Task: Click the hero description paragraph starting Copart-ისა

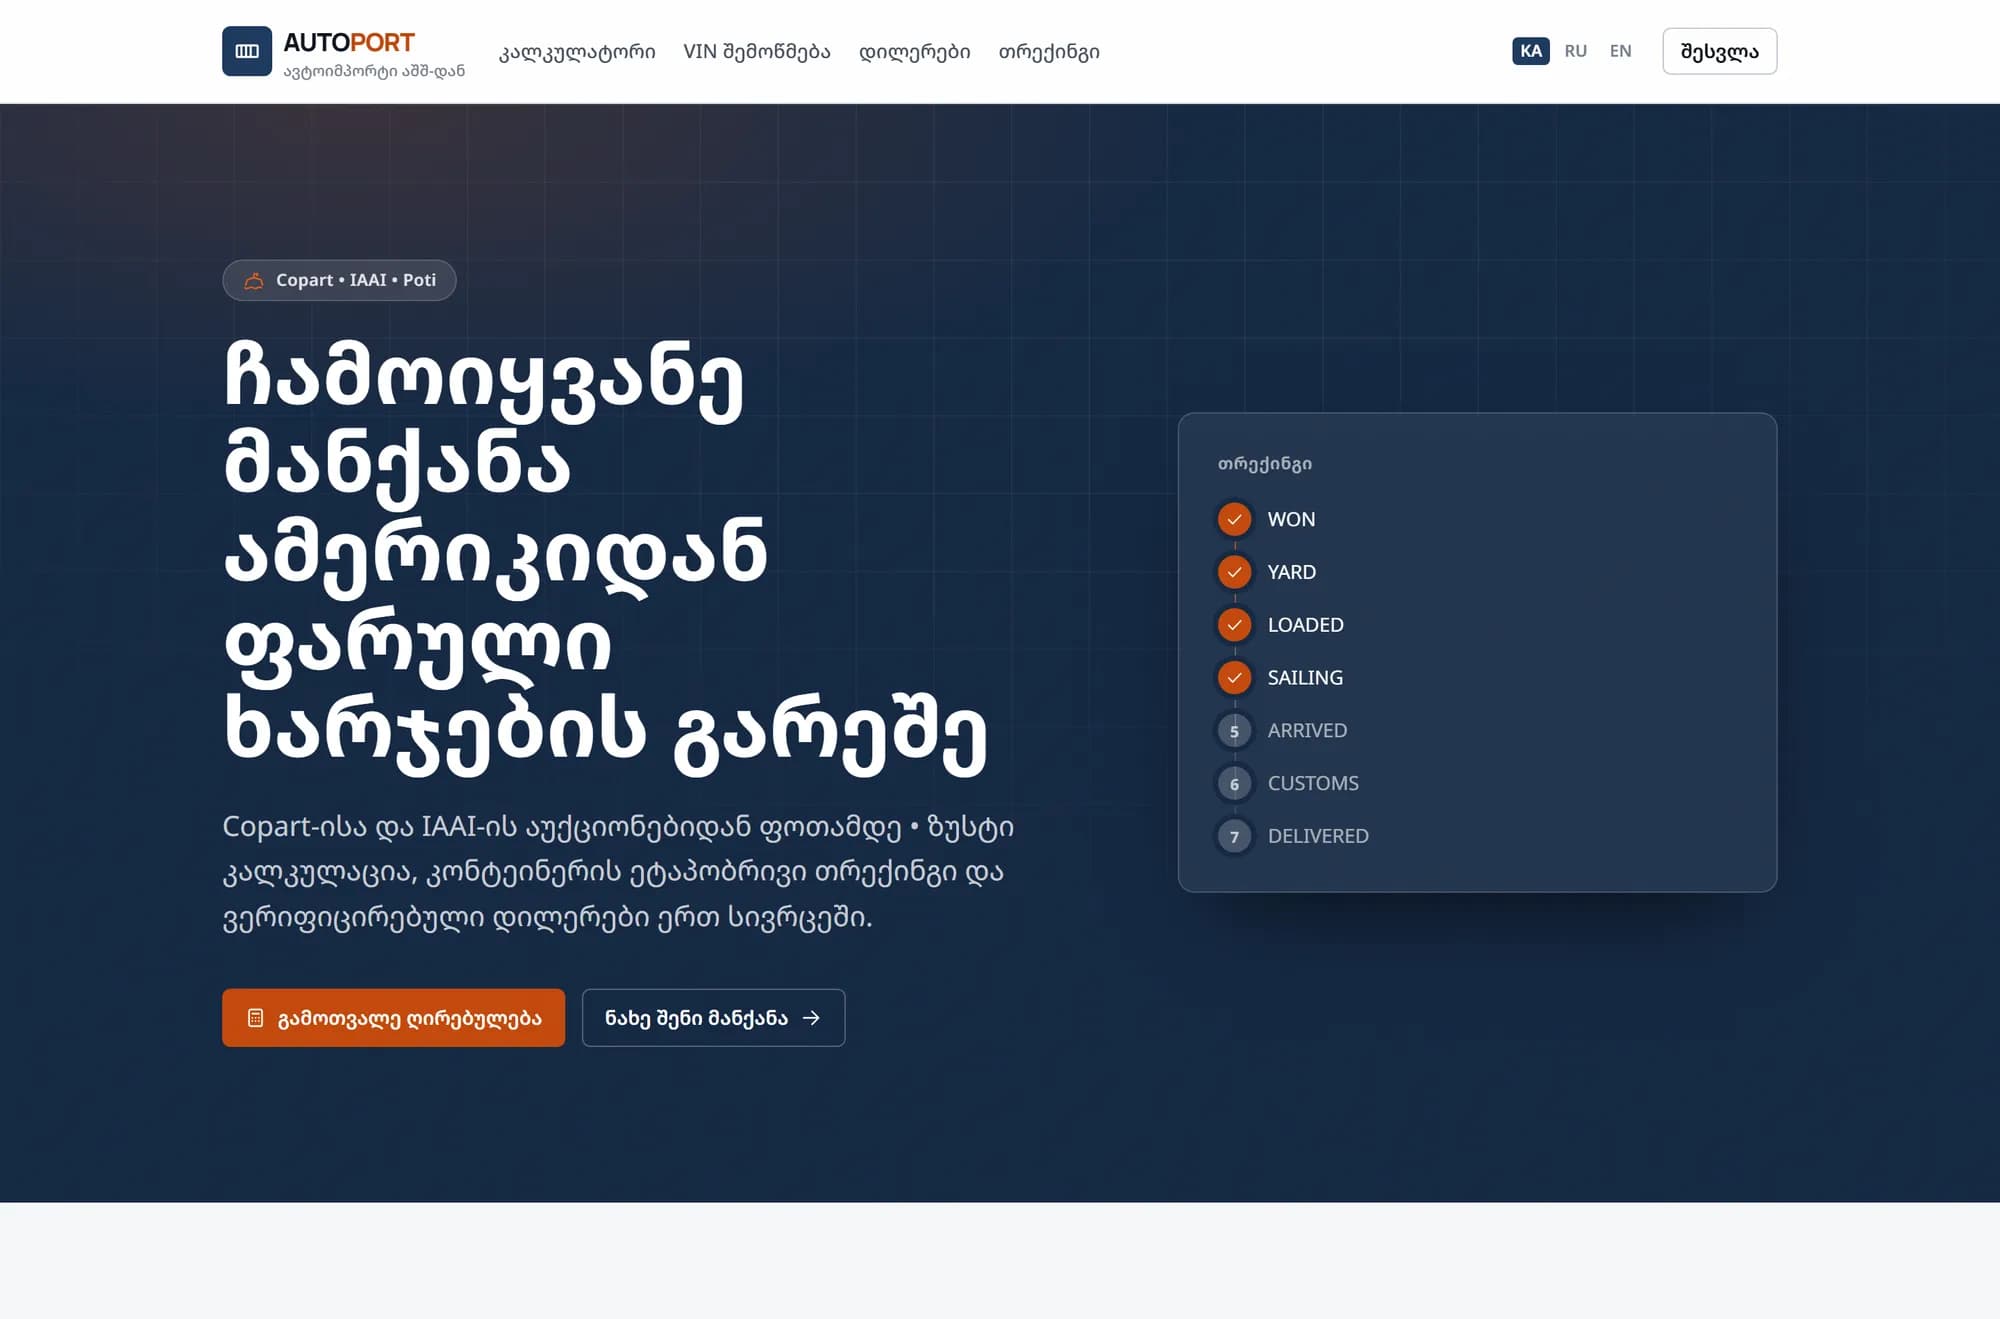Action: [x=618, y=872]
